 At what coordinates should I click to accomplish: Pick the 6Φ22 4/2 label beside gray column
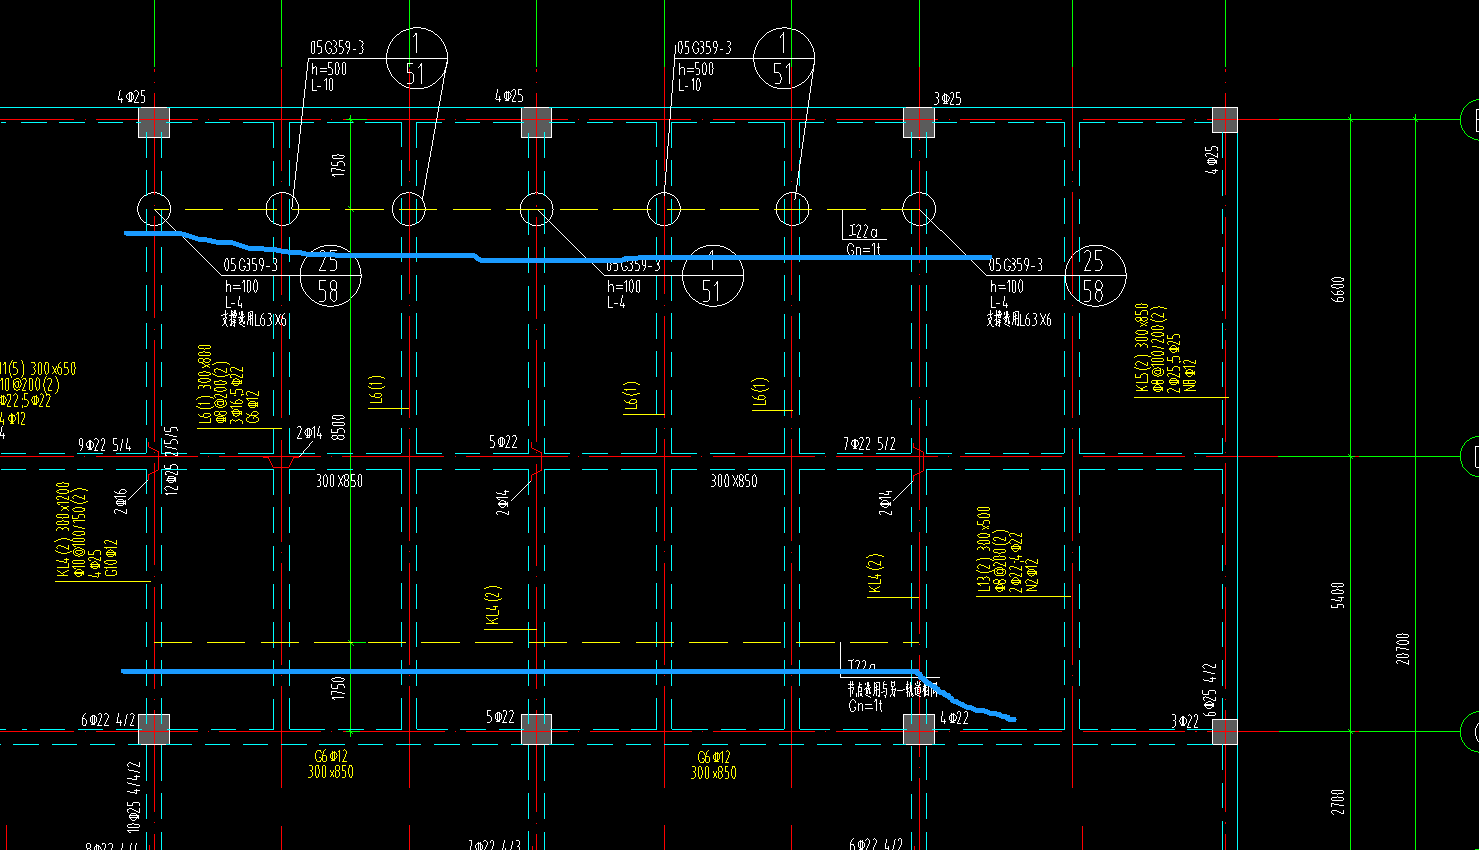(x=108, y=719)
